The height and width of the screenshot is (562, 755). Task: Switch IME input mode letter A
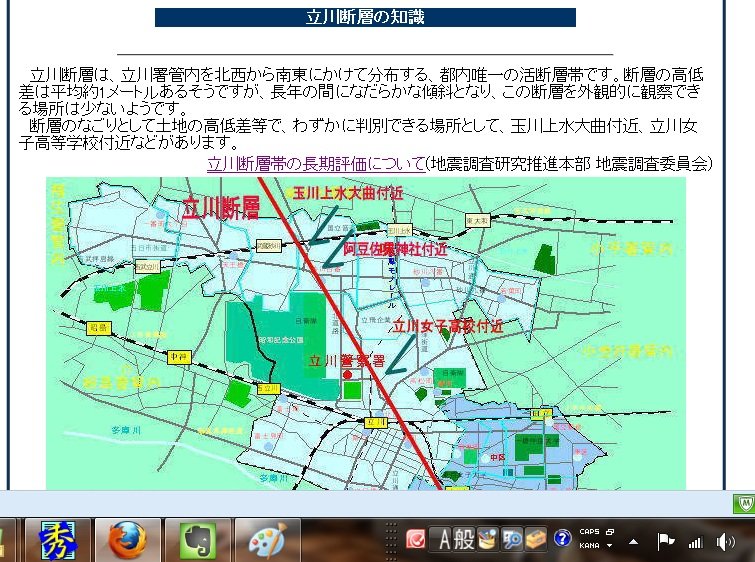[x=444, y=539]
